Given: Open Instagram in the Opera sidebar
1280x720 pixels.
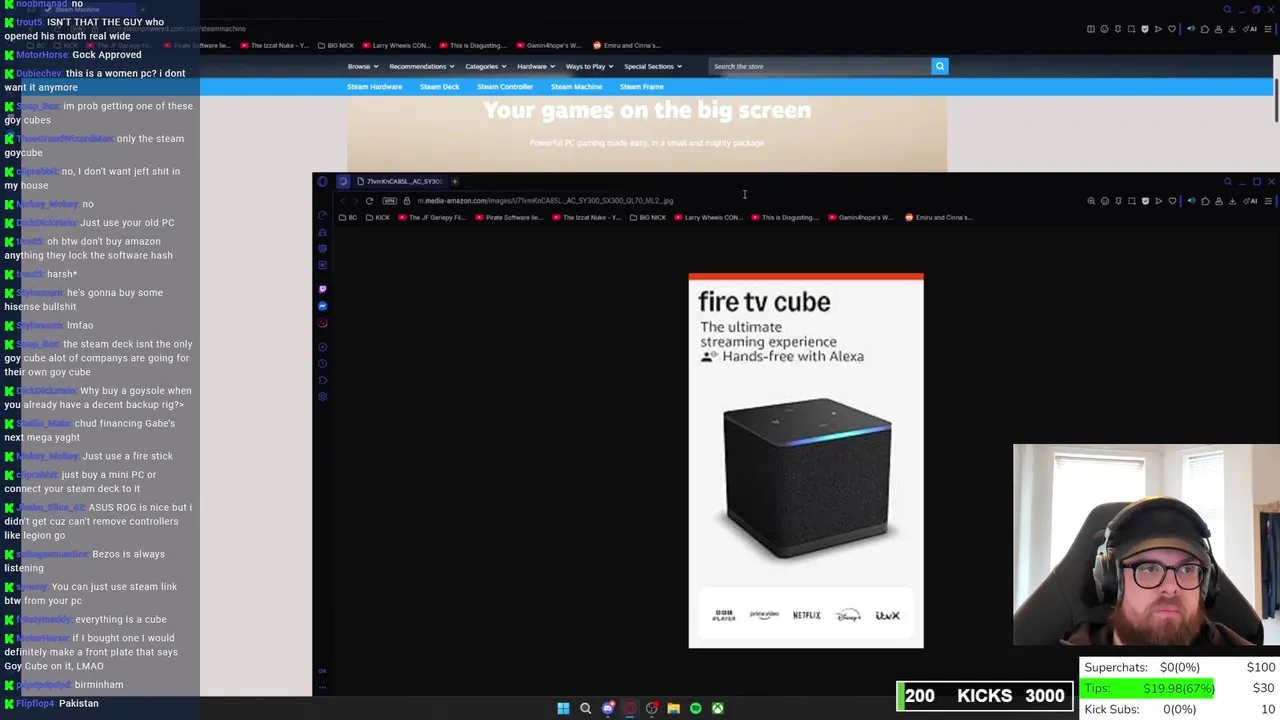Looking at the screenshot, I should point(322,323).
